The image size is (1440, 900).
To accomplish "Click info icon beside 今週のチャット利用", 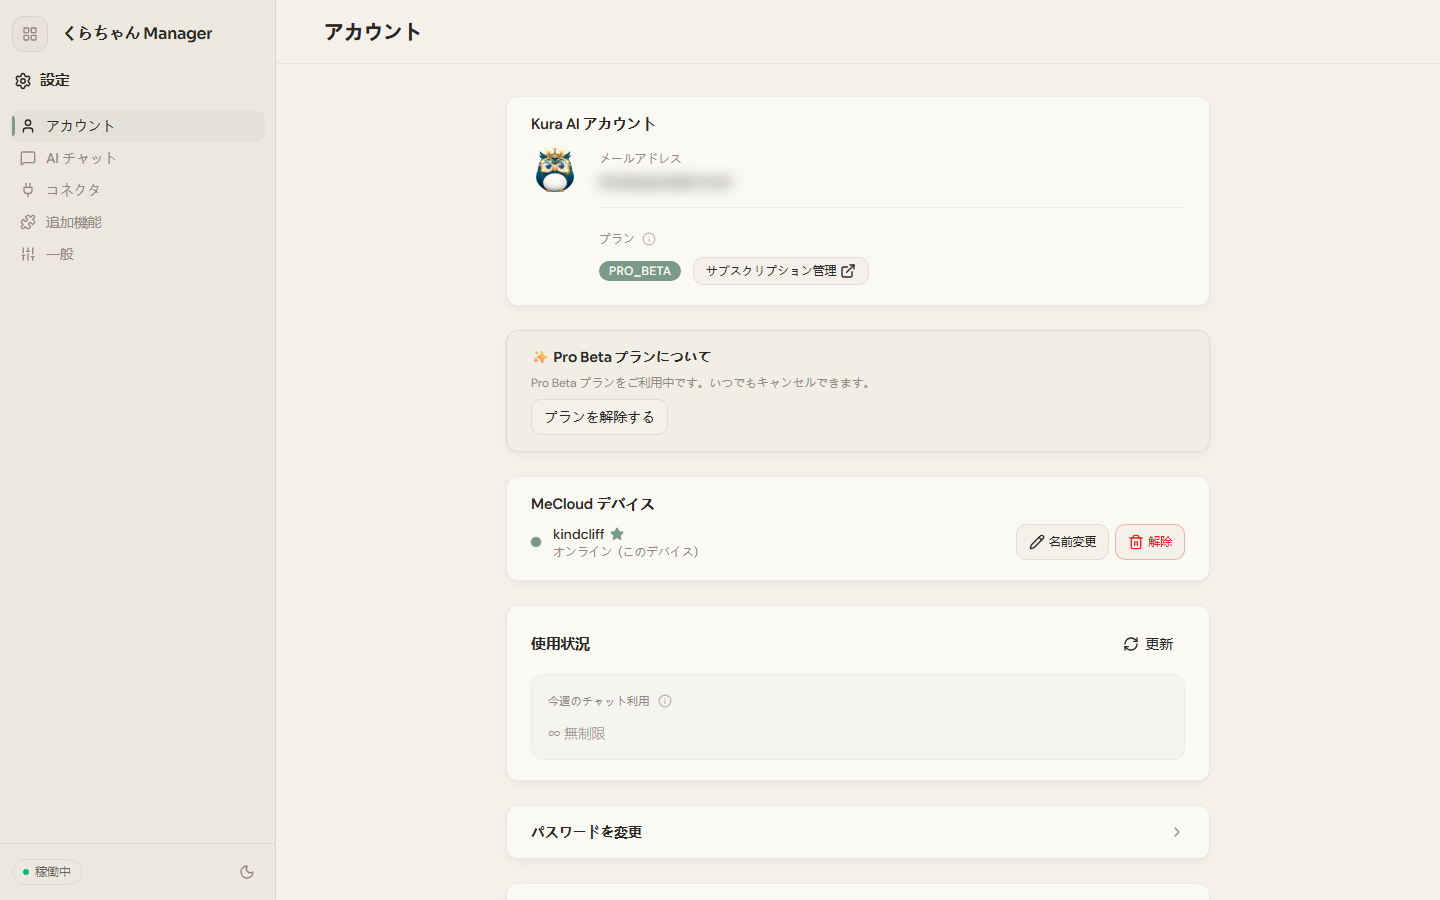I will point(665,701).
